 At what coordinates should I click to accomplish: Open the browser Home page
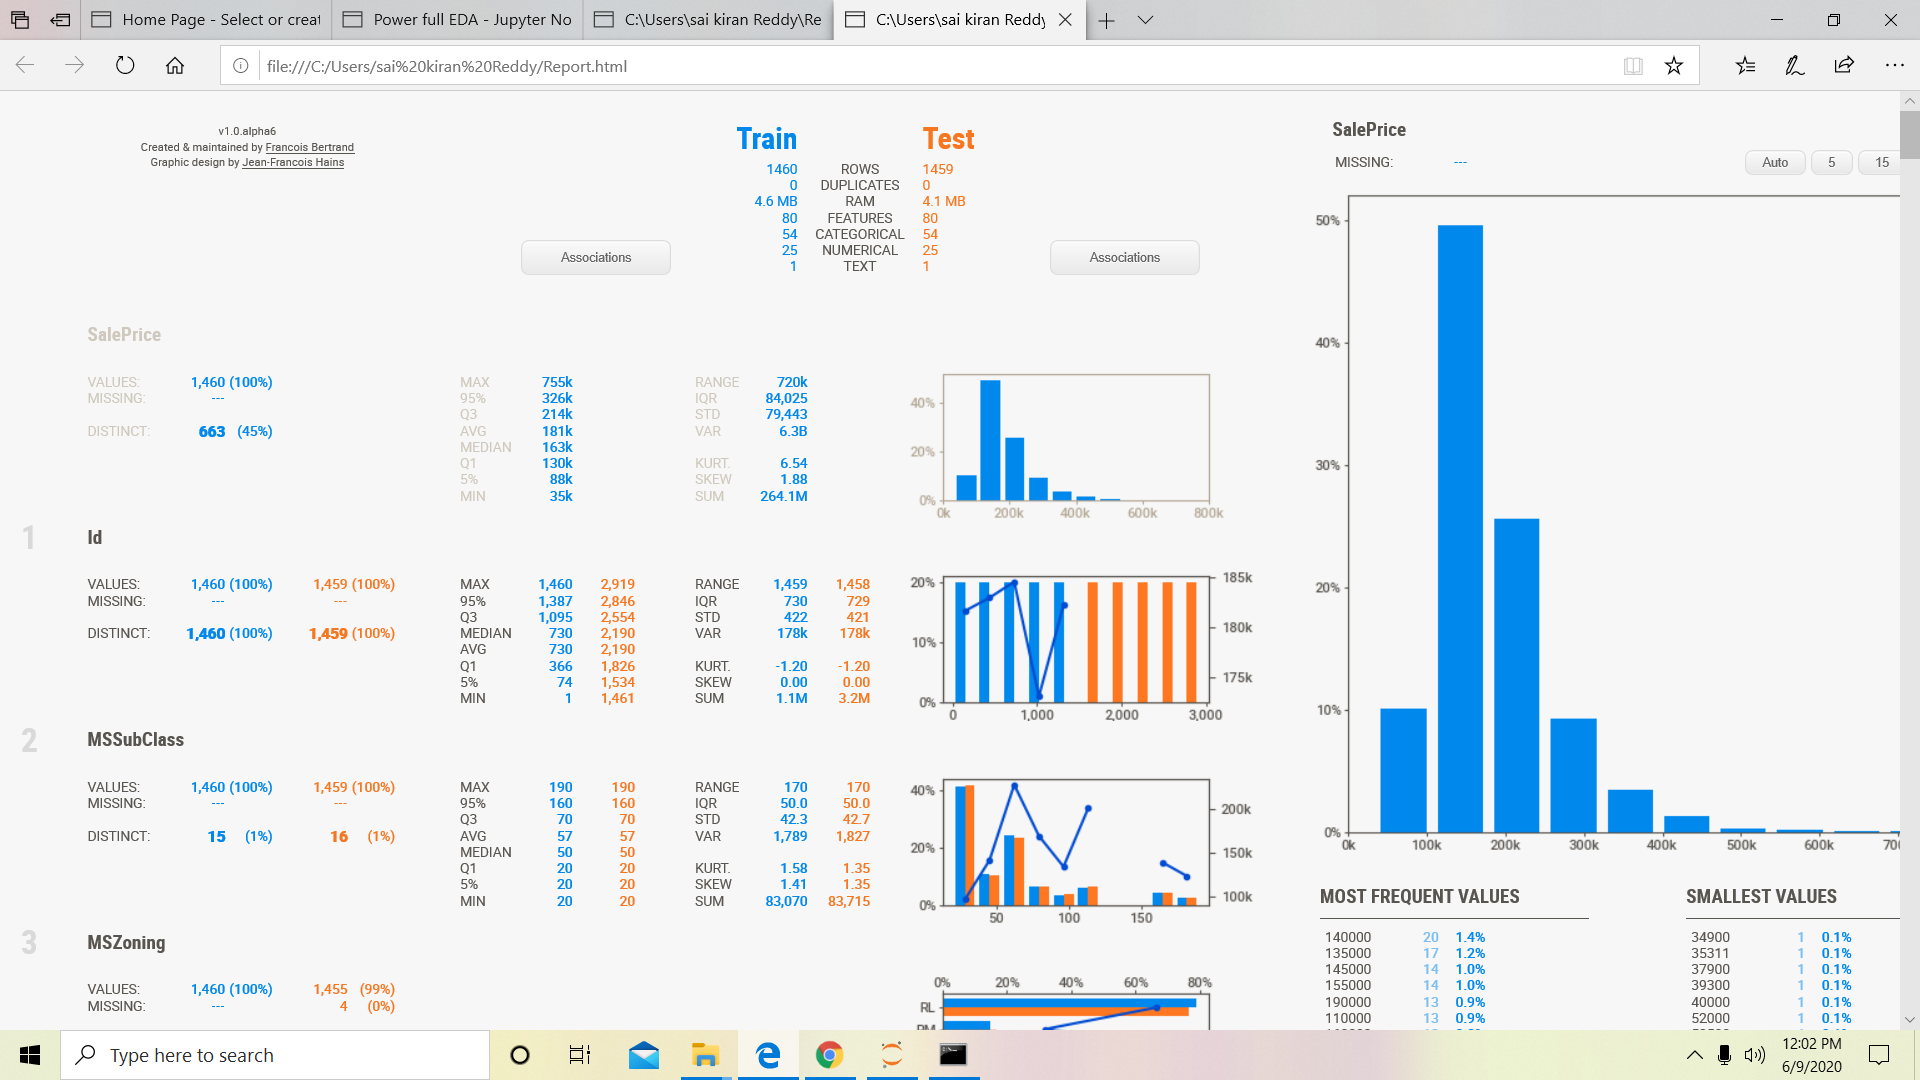coord(176,65)
